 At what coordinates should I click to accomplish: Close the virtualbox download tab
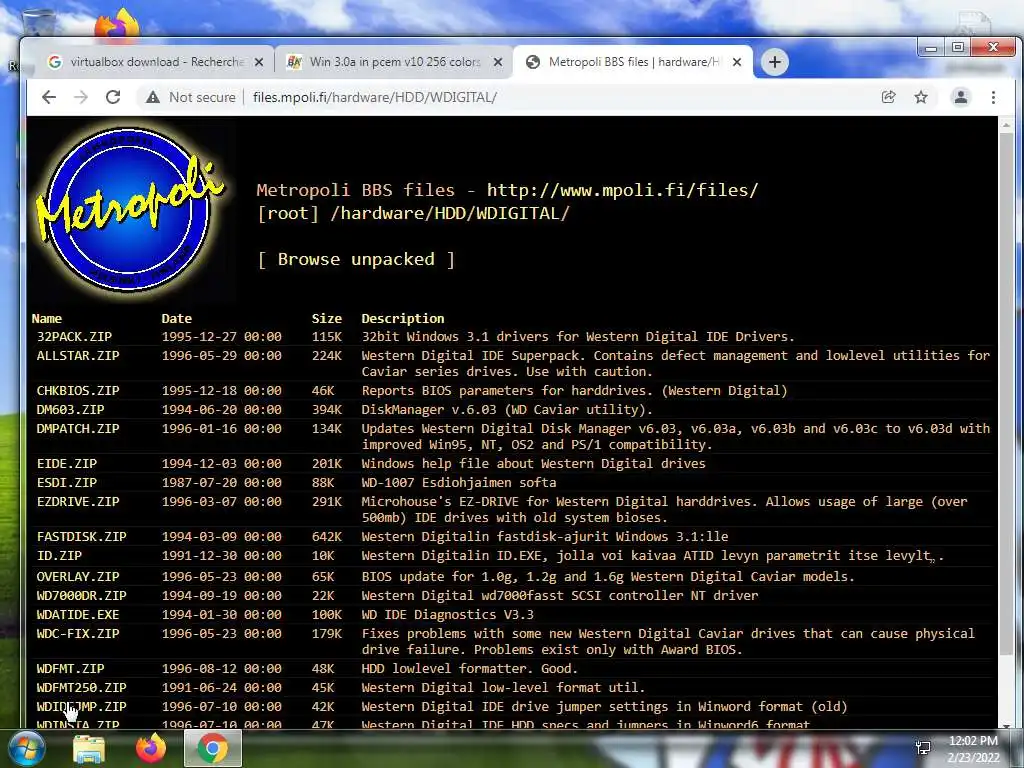point(259,62)
